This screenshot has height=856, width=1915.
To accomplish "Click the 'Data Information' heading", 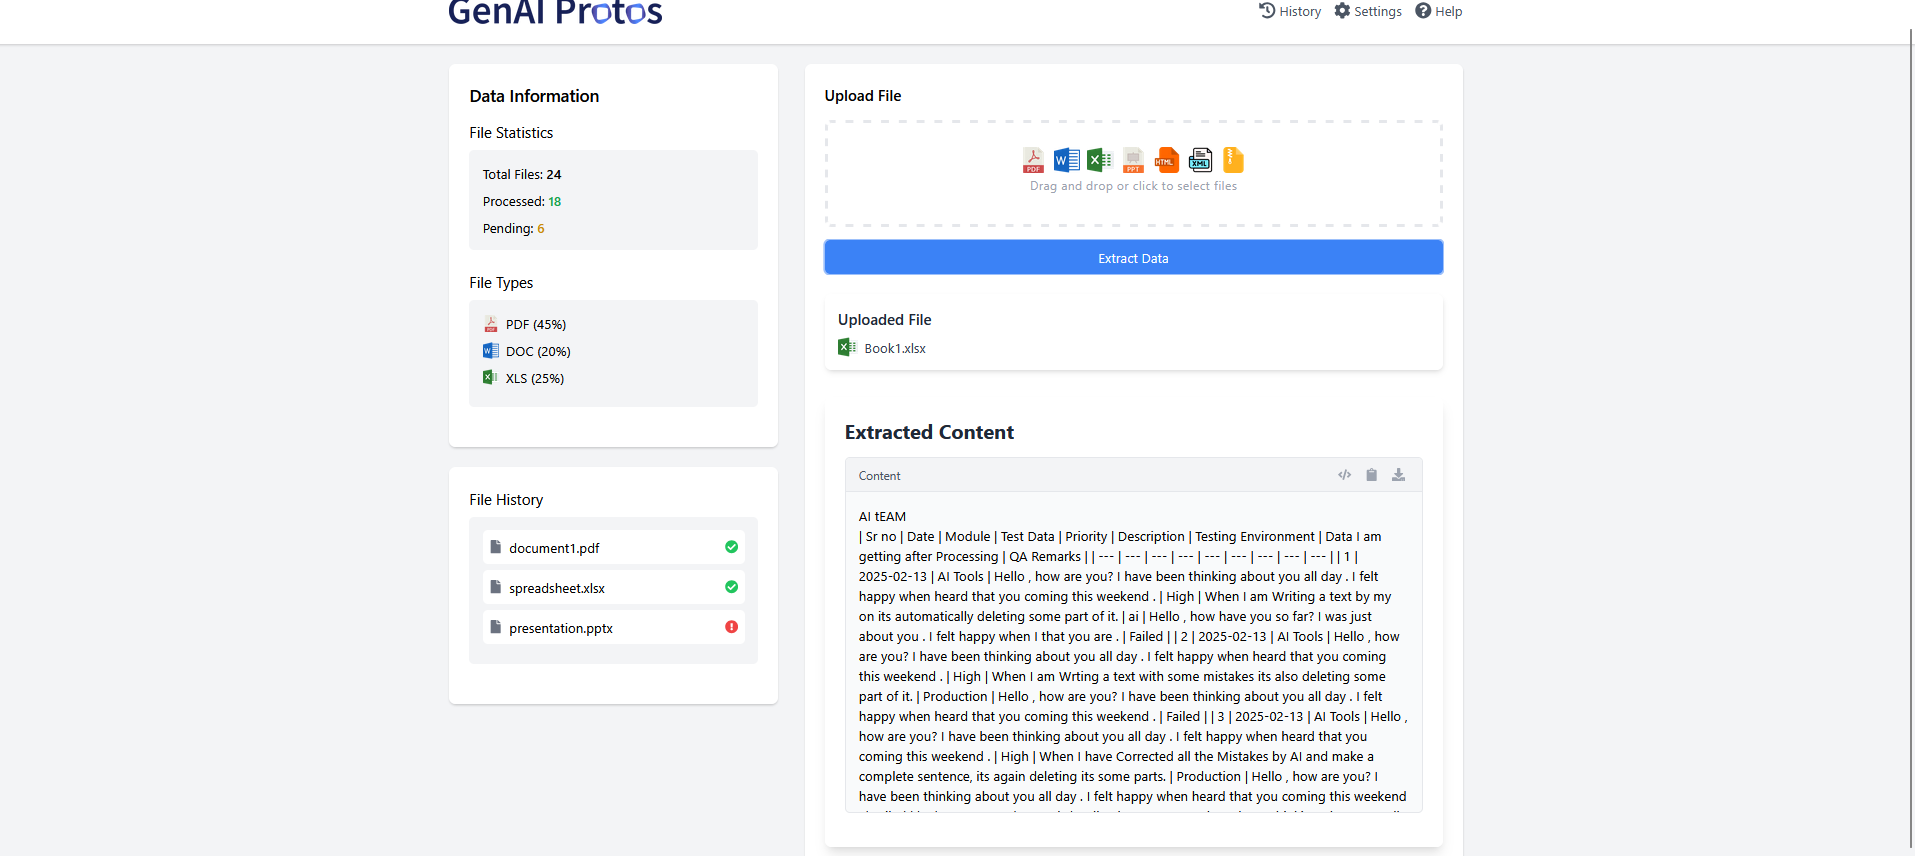I will click(x=534, y=96).
